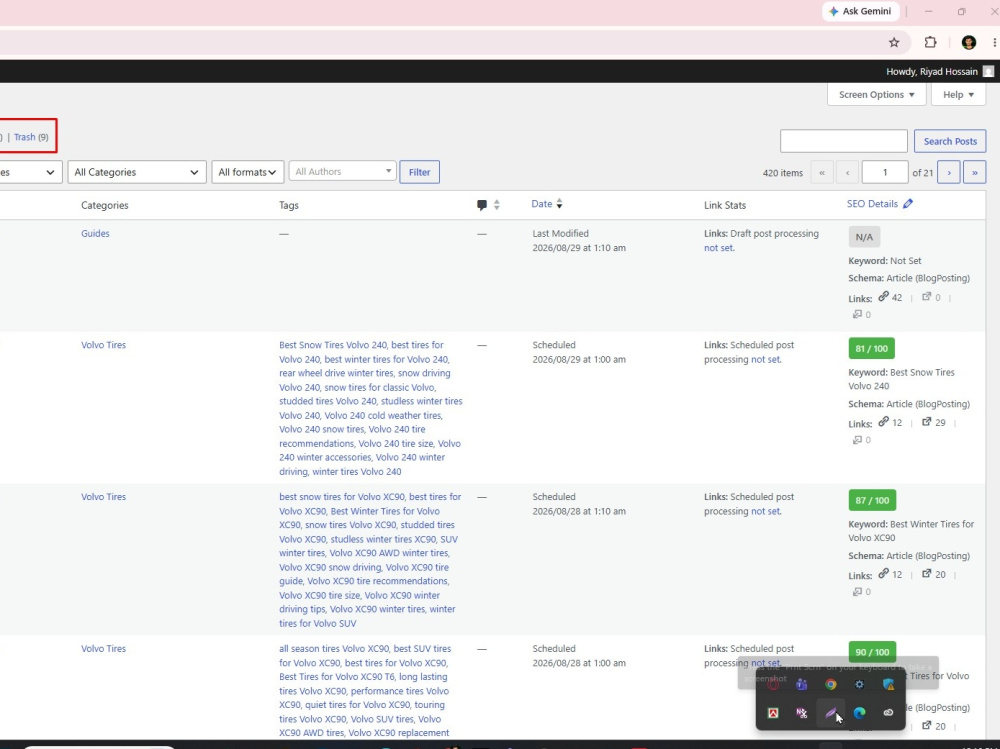Click the purple feather tray icon
The width and height of the screenshot is (1000, 749).
point(830,713)
